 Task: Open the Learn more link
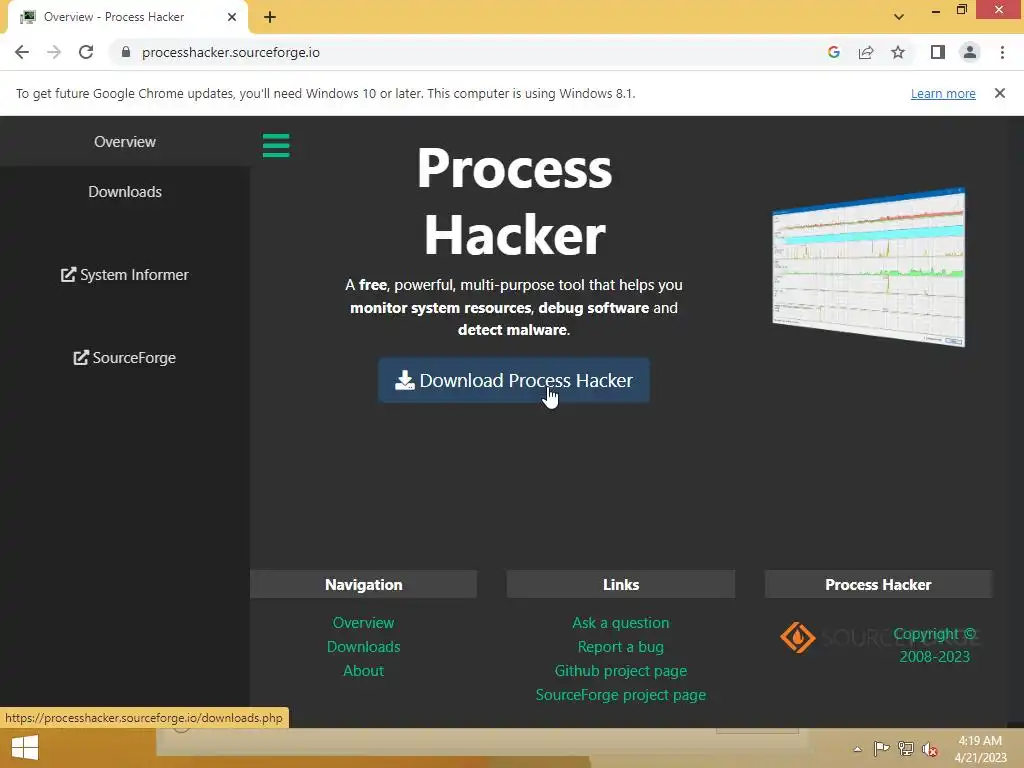(x=943, y=93)
